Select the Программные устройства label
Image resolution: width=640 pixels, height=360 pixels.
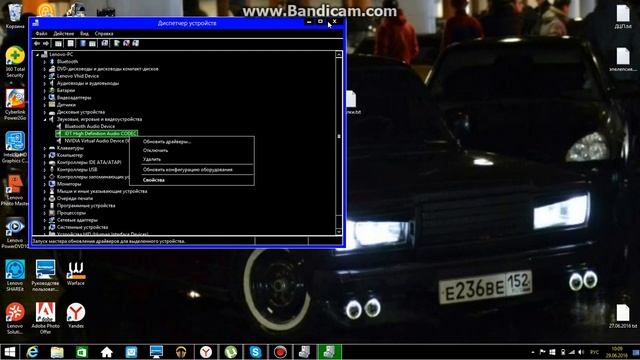[x=86, y=206]
